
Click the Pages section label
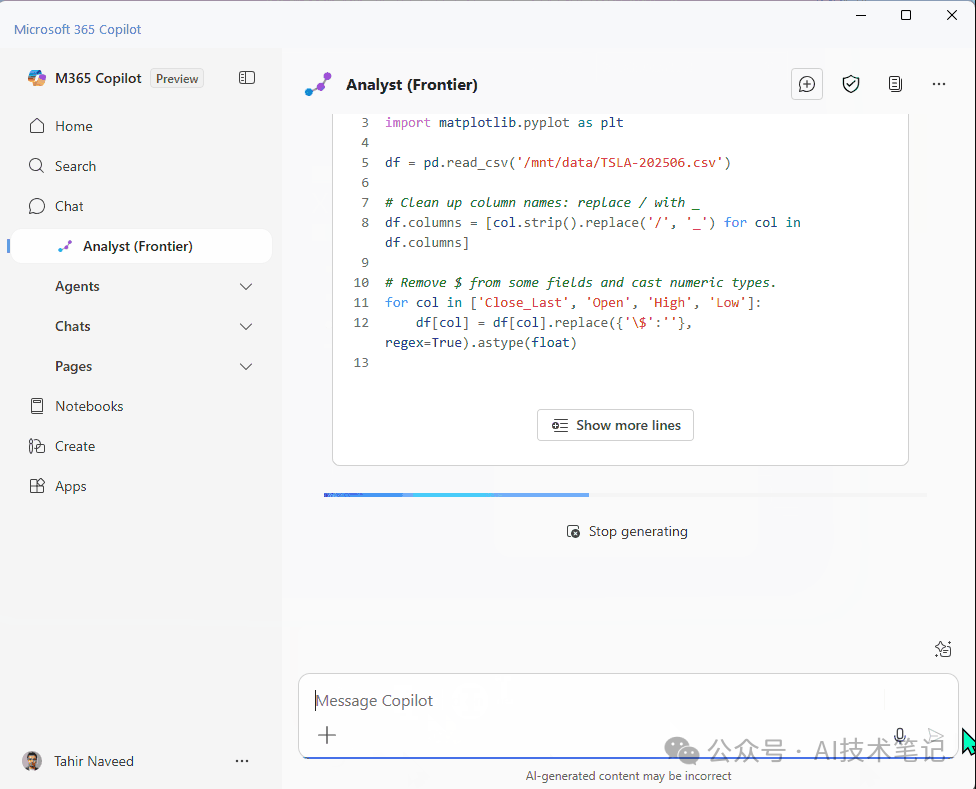coord(73,366)
